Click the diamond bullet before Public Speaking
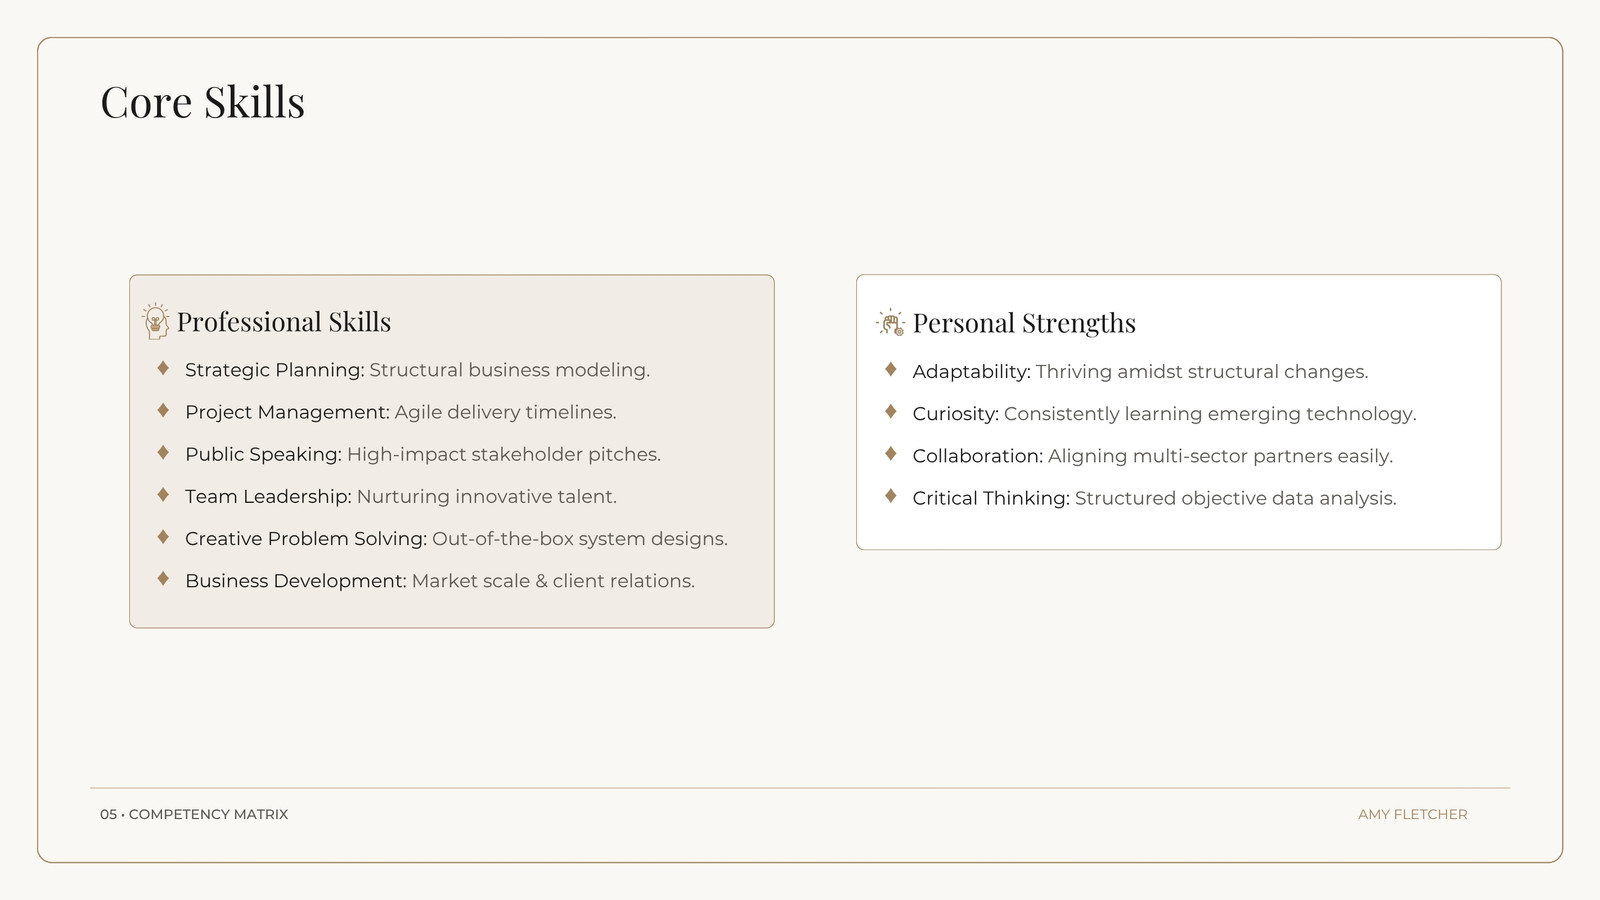 point(163,453)
